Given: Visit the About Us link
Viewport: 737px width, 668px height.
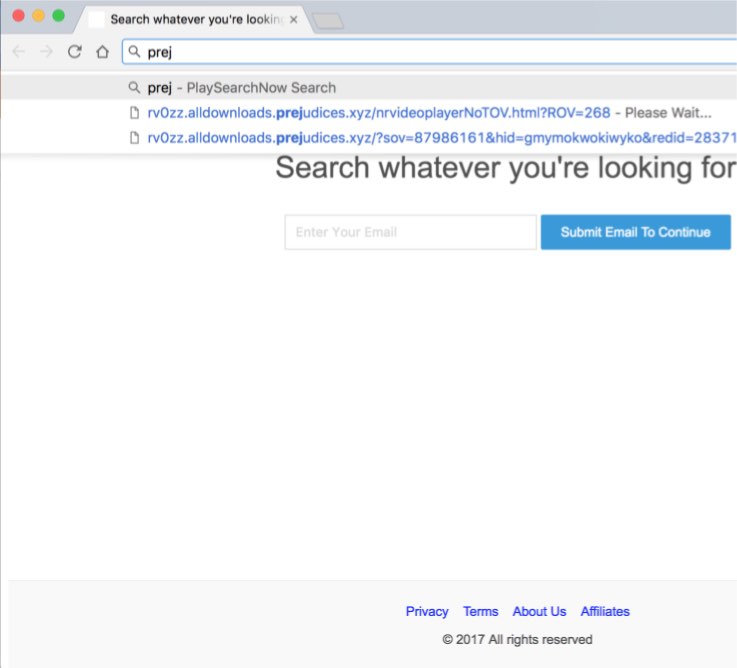Looking at the screenshot, I should (539, 611).
